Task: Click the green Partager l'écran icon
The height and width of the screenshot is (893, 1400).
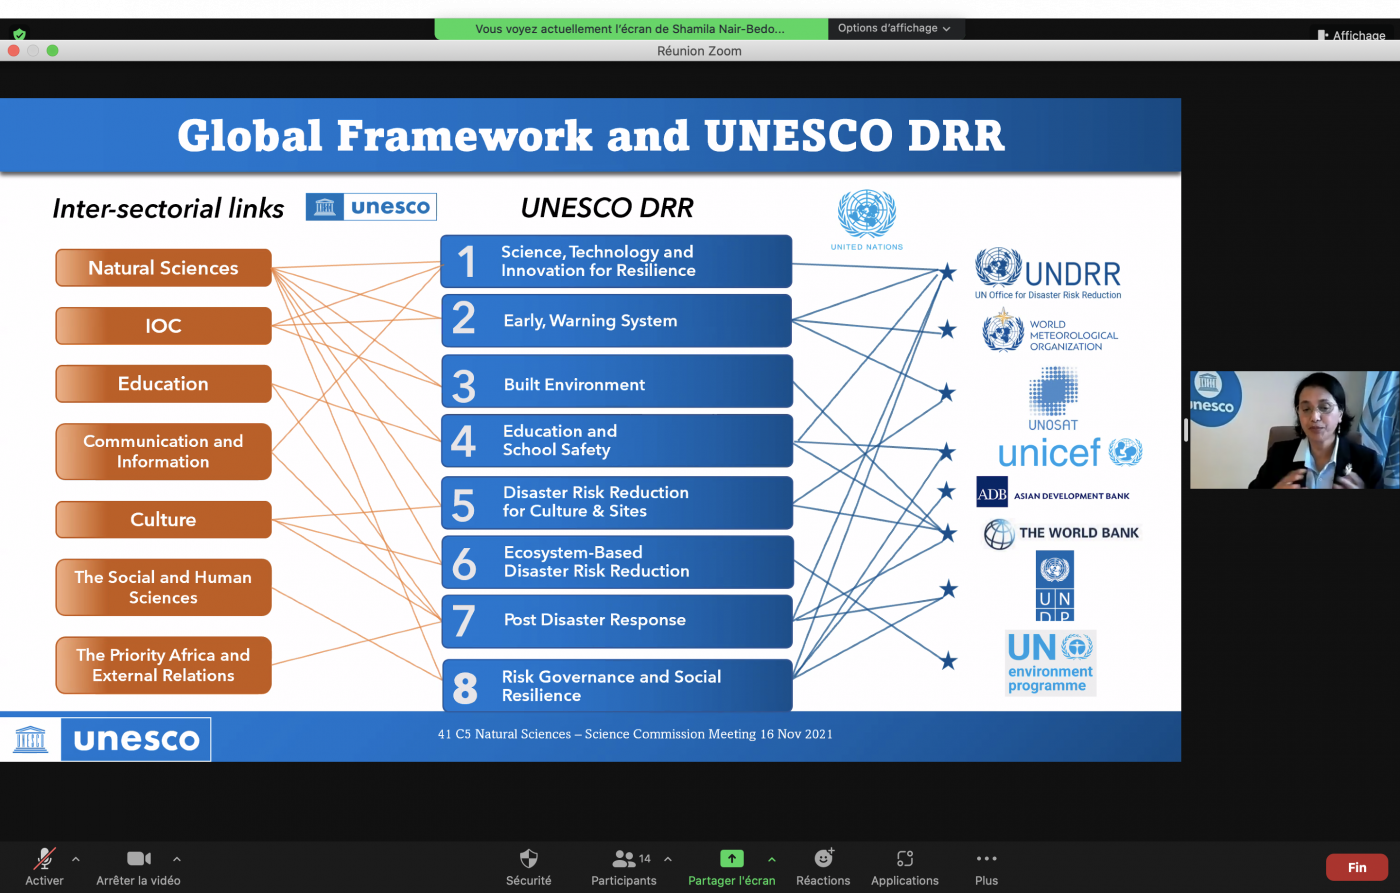Action: [x=731, y=859]
